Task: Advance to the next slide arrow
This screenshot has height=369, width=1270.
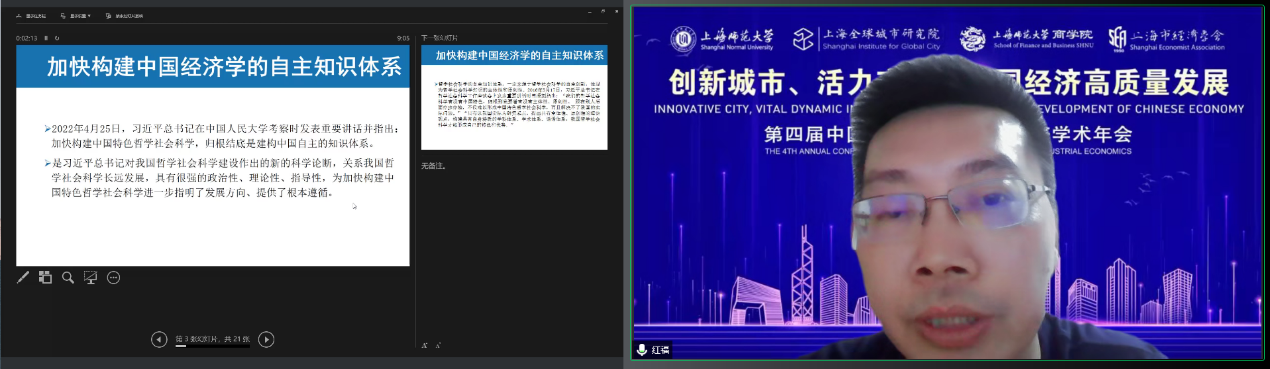Action: (x=266, y=340)
